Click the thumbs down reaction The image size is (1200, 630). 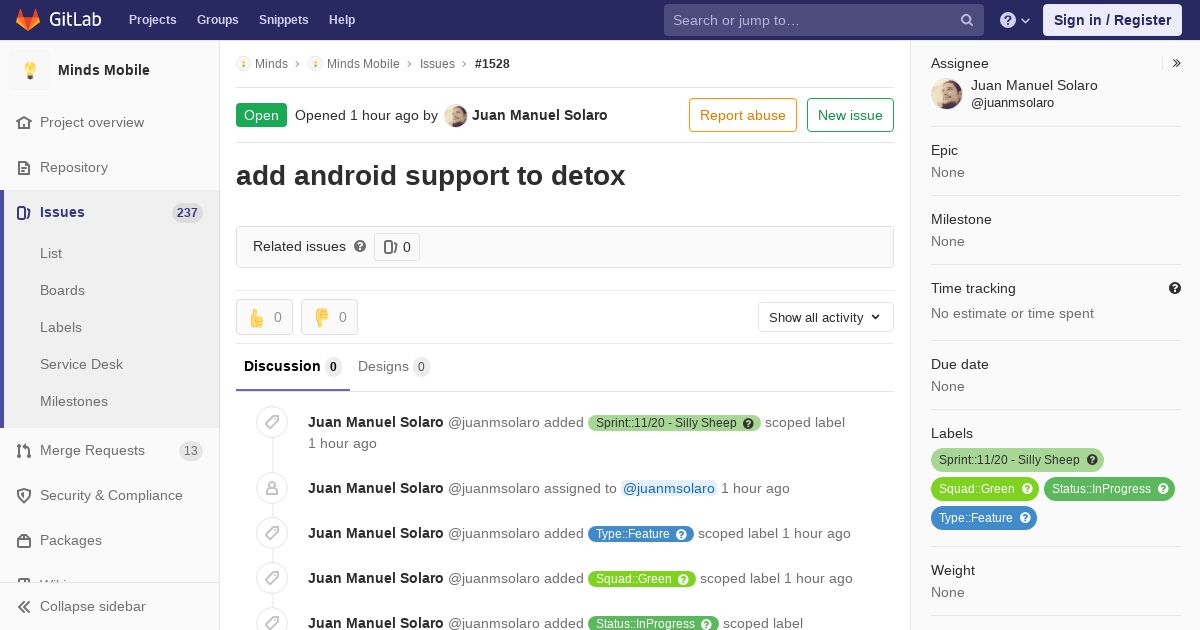[329, 317]
